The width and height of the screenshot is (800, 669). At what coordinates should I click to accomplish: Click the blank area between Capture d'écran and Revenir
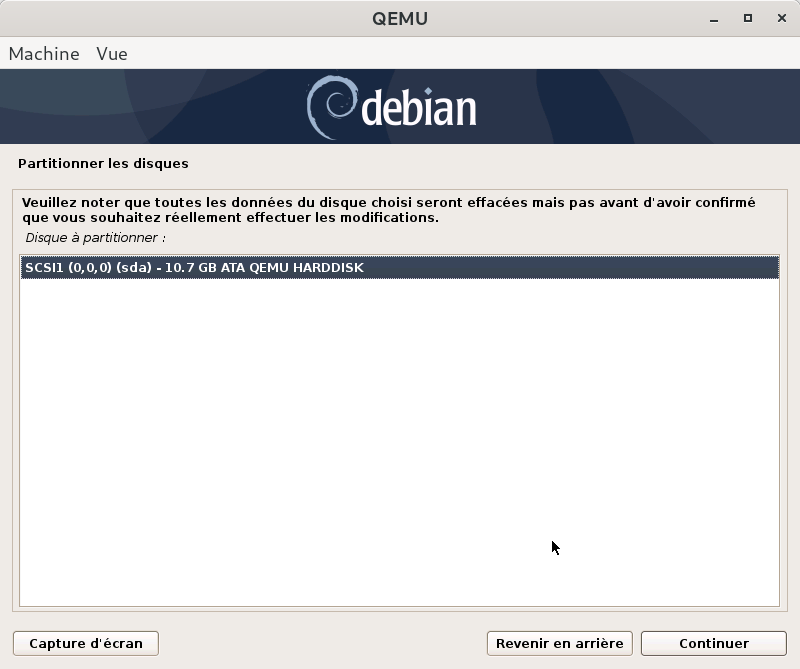click(320, 643)
